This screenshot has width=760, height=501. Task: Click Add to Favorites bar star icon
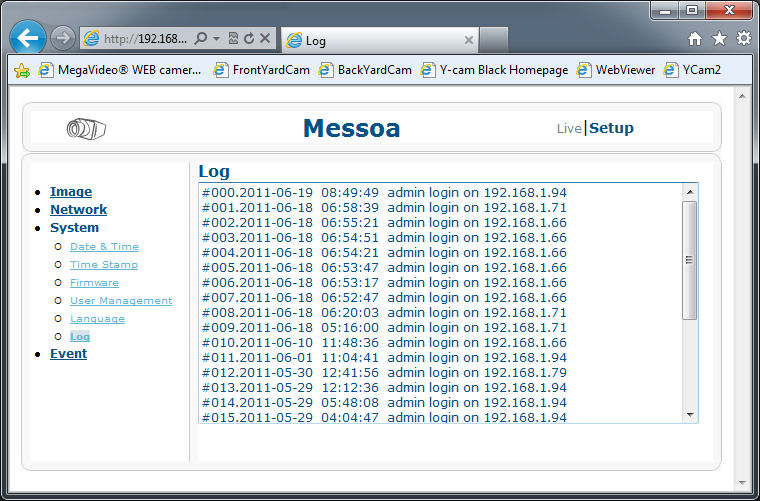click(x=22, y=70)
